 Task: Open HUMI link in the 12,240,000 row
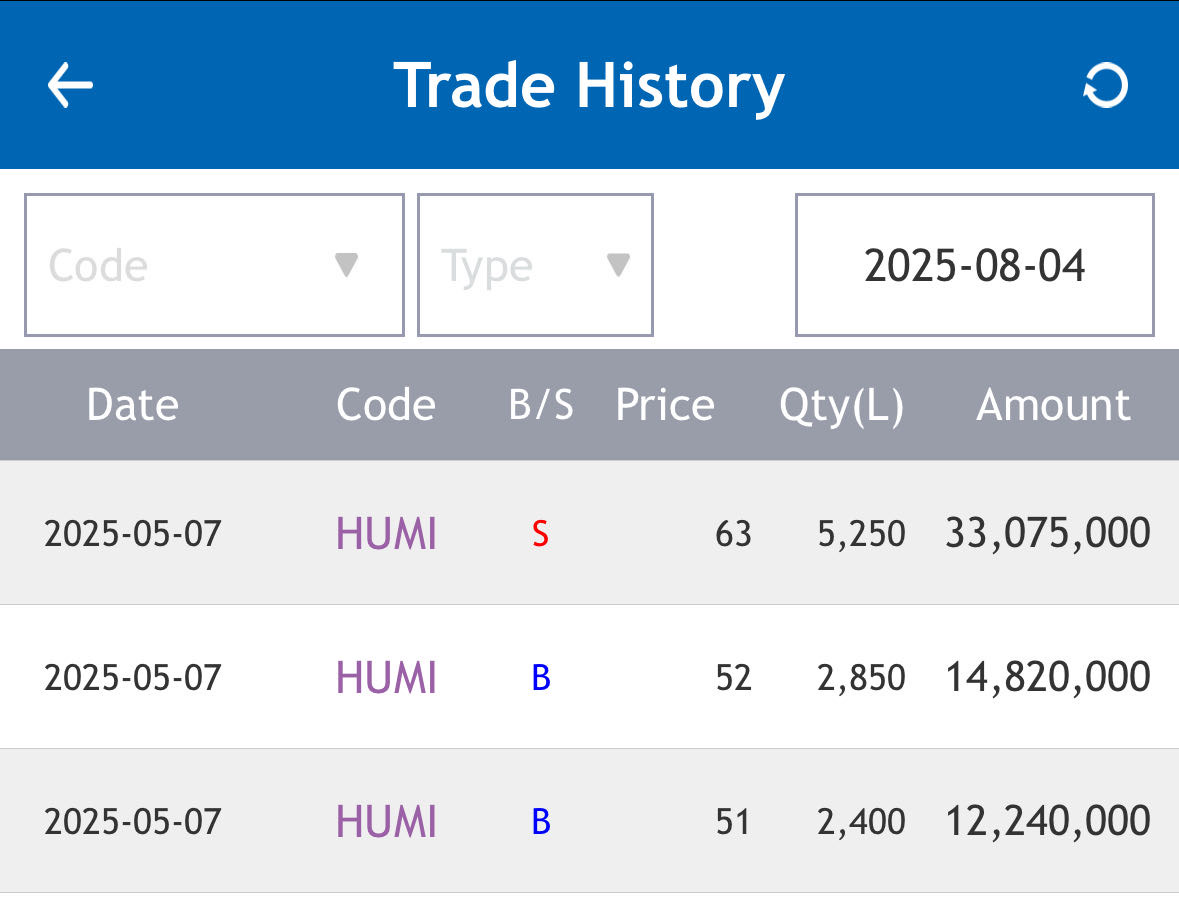(x=386, y=822)
